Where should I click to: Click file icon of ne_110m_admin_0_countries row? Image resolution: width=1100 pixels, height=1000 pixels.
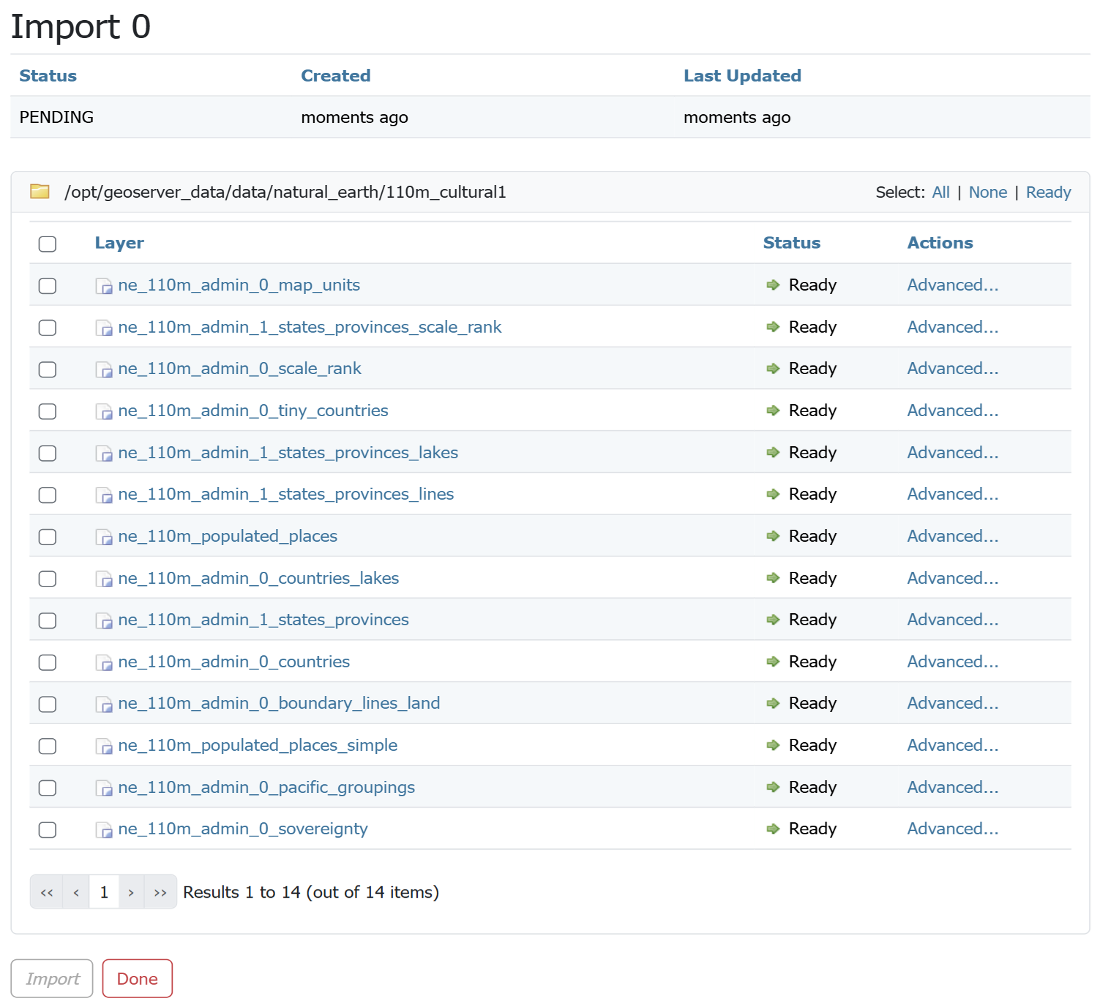pyautogui.click(x=104, y=662)
